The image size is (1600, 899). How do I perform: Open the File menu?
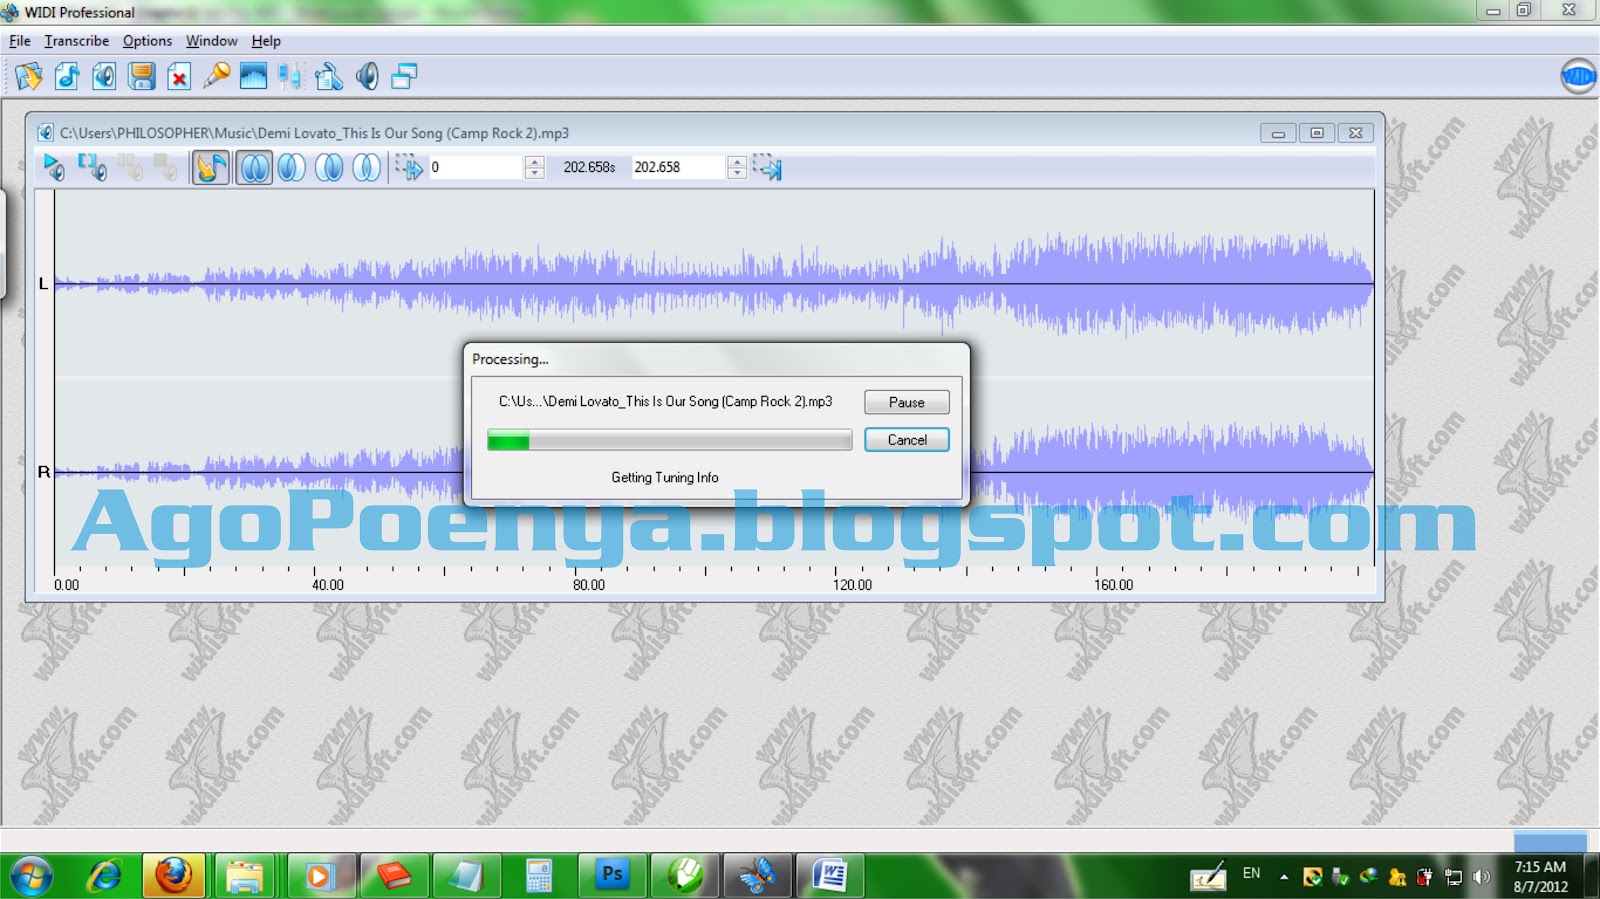click(20, 41)
